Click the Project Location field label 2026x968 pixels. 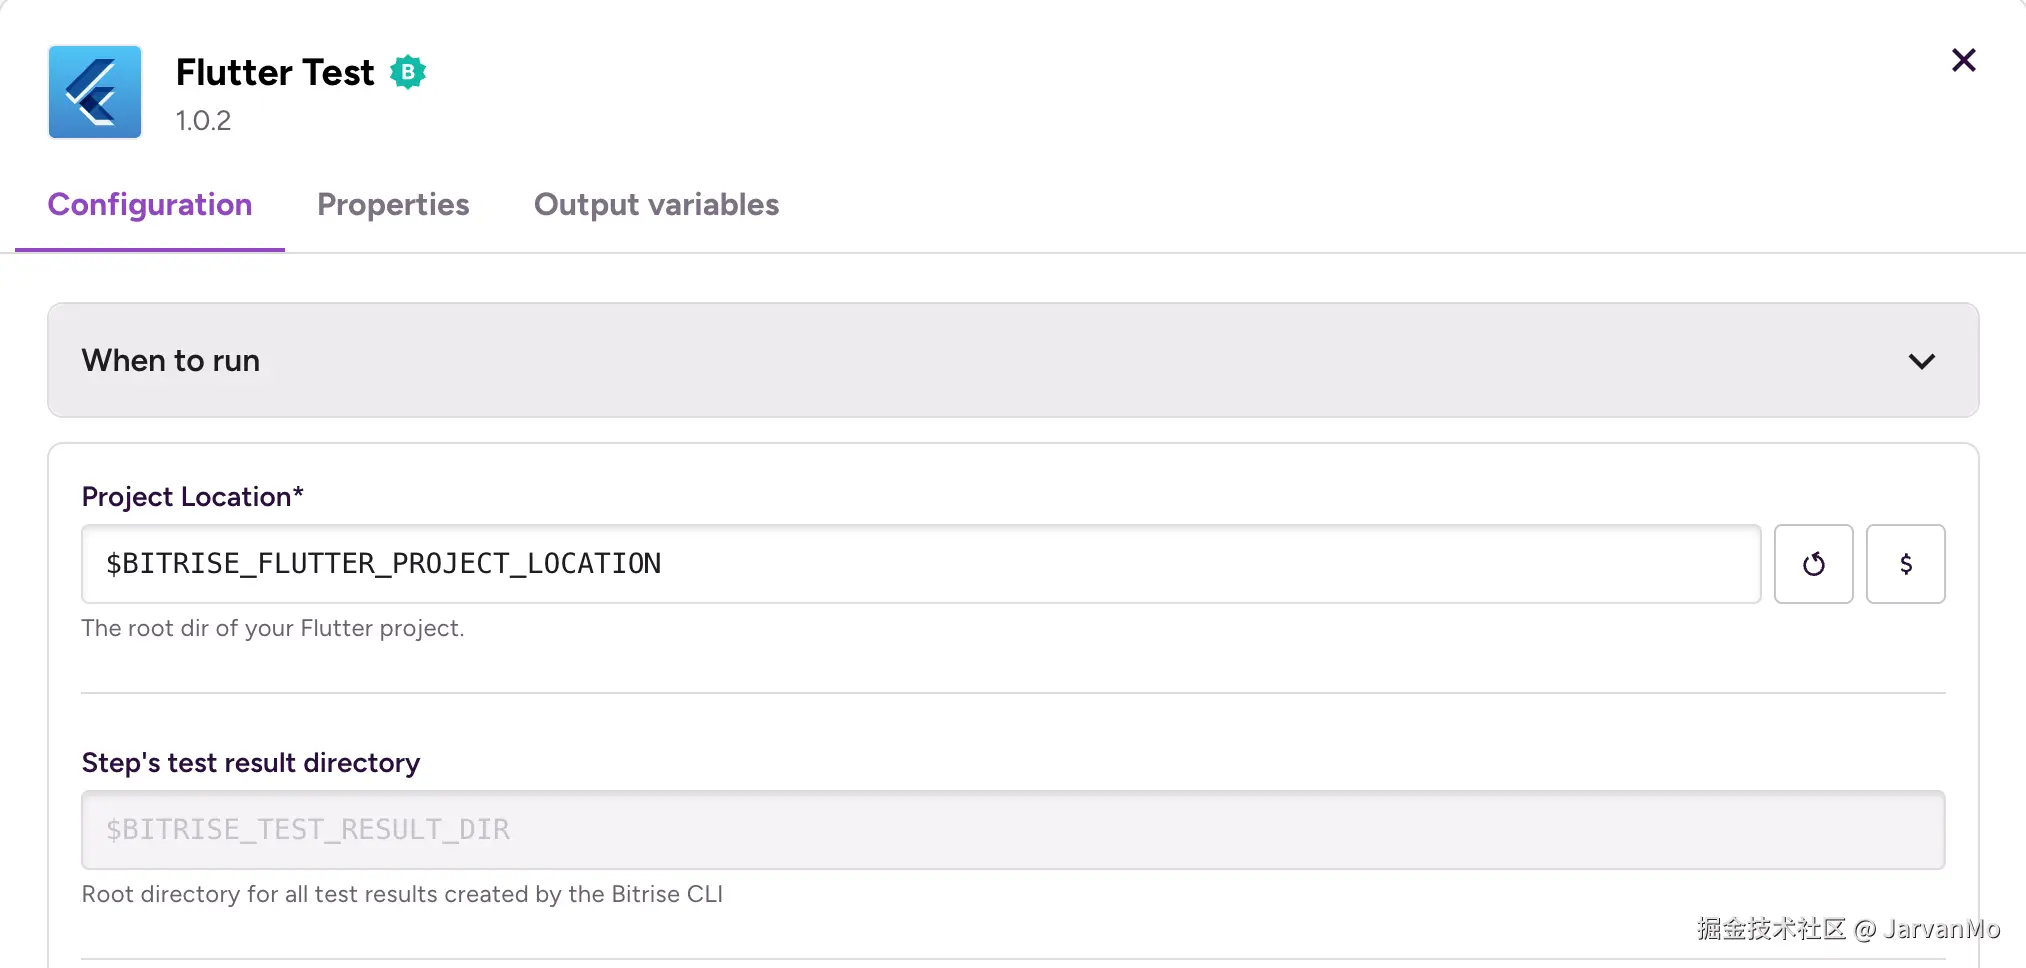pos(192,497)
